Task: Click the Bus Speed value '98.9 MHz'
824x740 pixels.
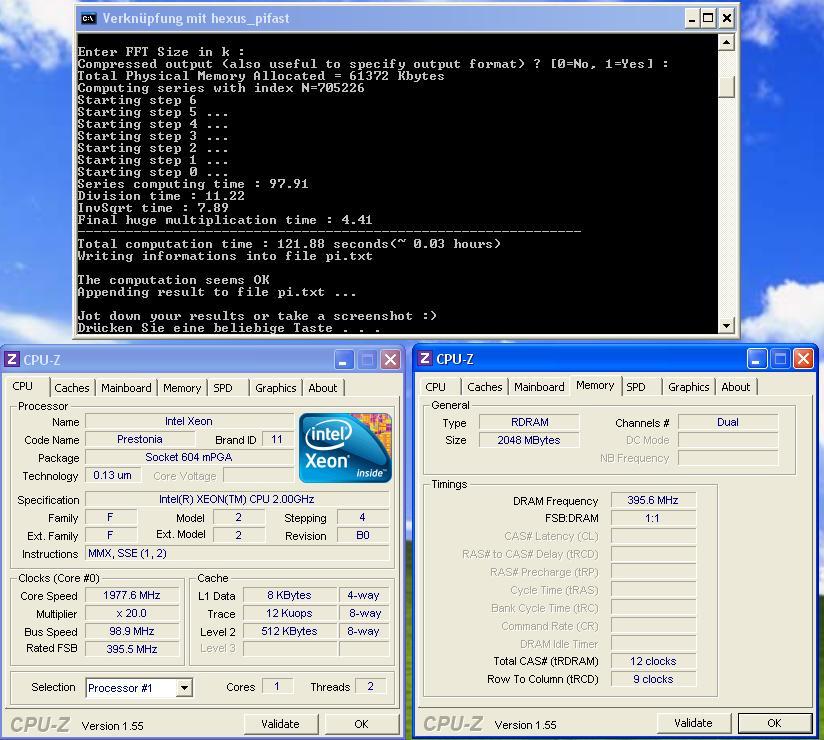Action: pos(132,631)
